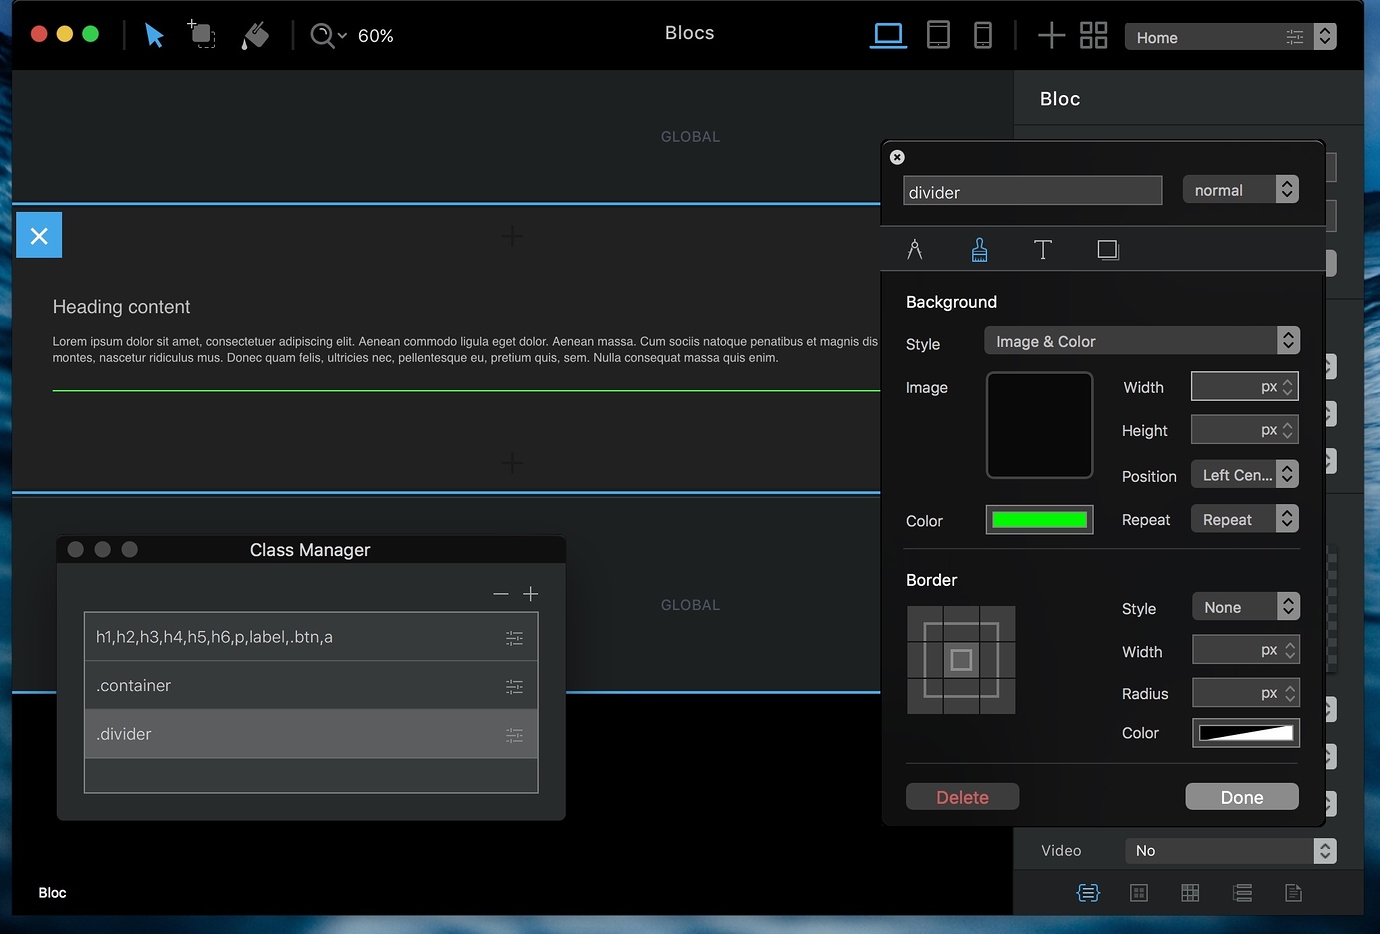The image size is (1380, 934).
Task: Switch to tablet breakpoint view
Action: click(938, 34)
